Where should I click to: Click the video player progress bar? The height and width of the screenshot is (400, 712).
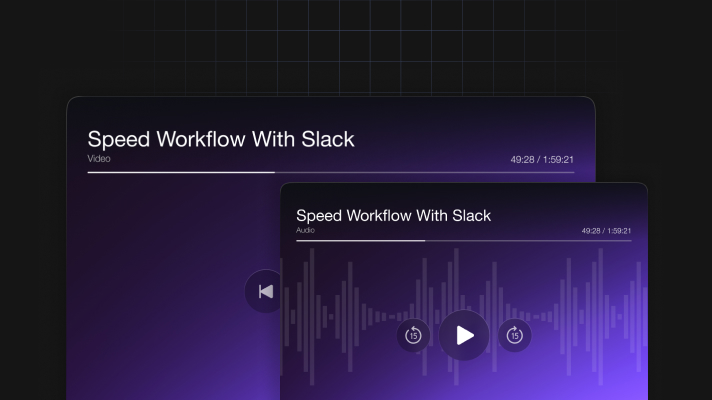(330, 172)
